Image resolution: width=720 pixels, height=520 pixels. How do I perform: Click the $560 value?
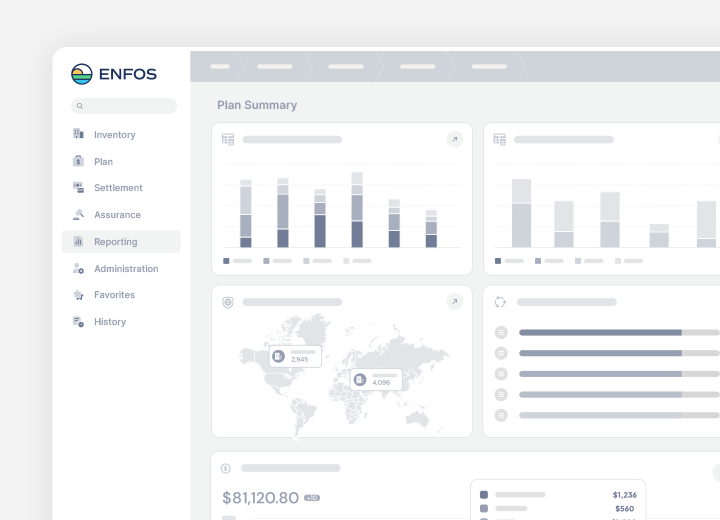point(624,509)
